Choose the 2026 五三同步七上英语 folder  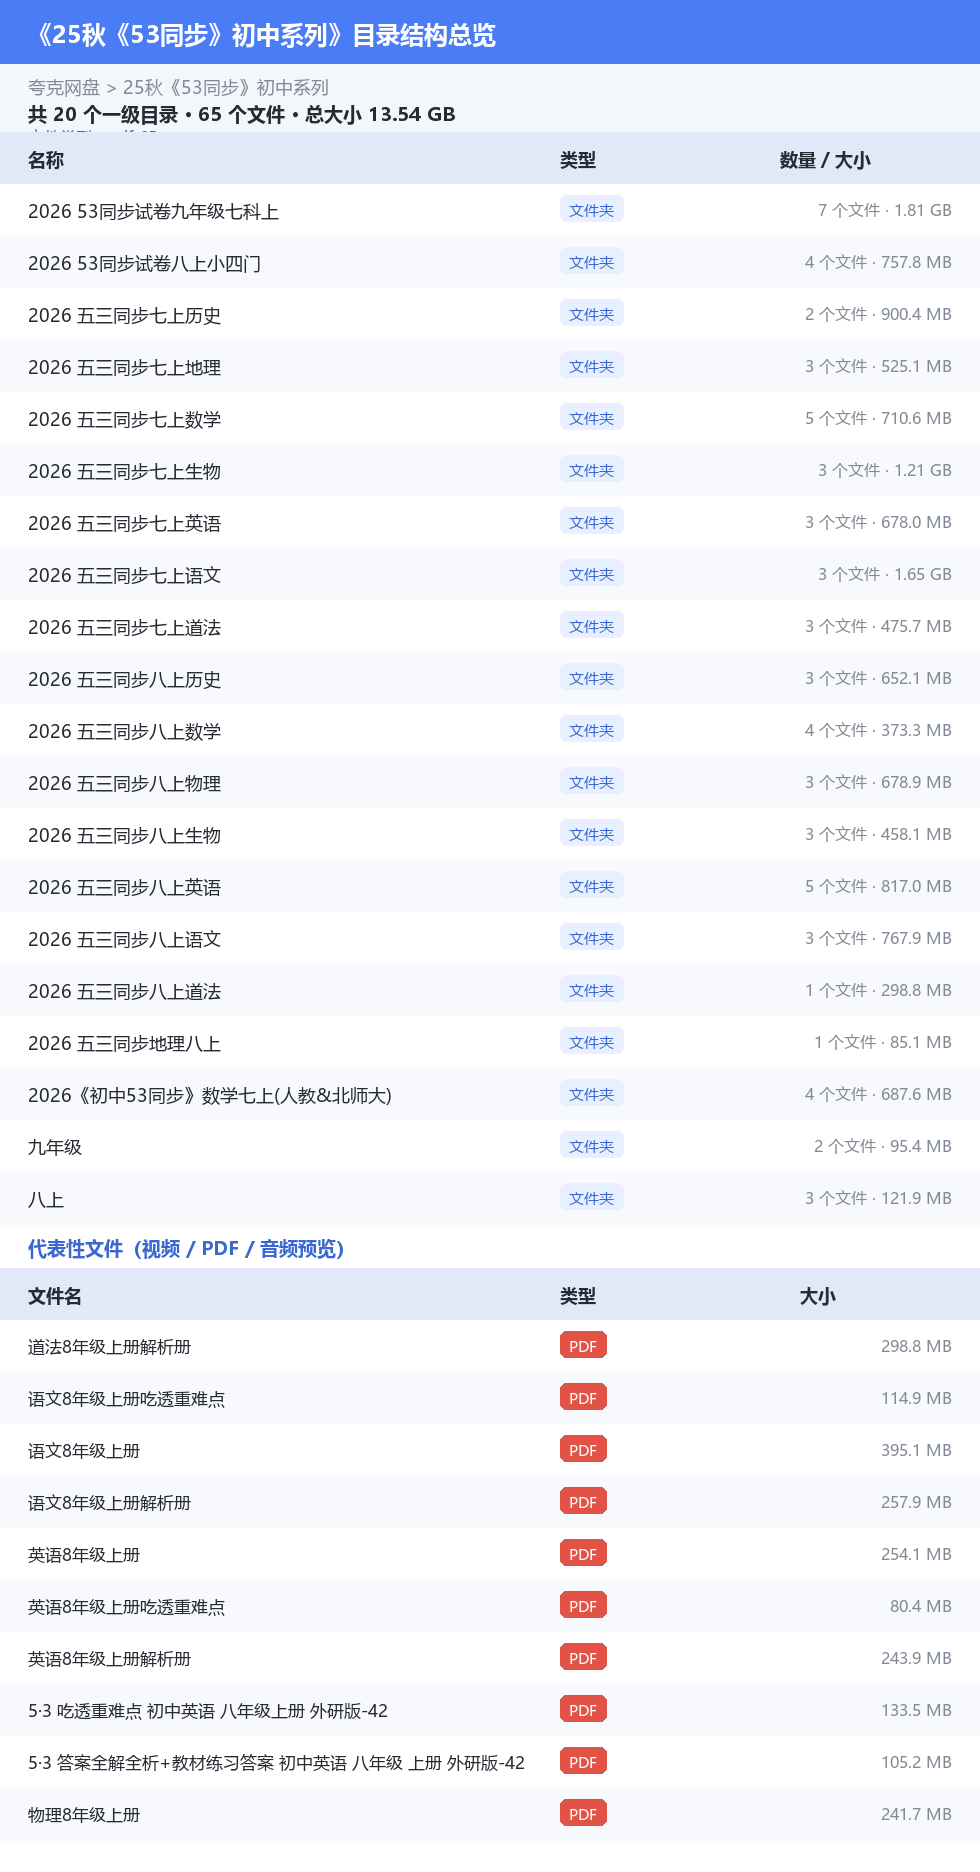click(124, 523)
